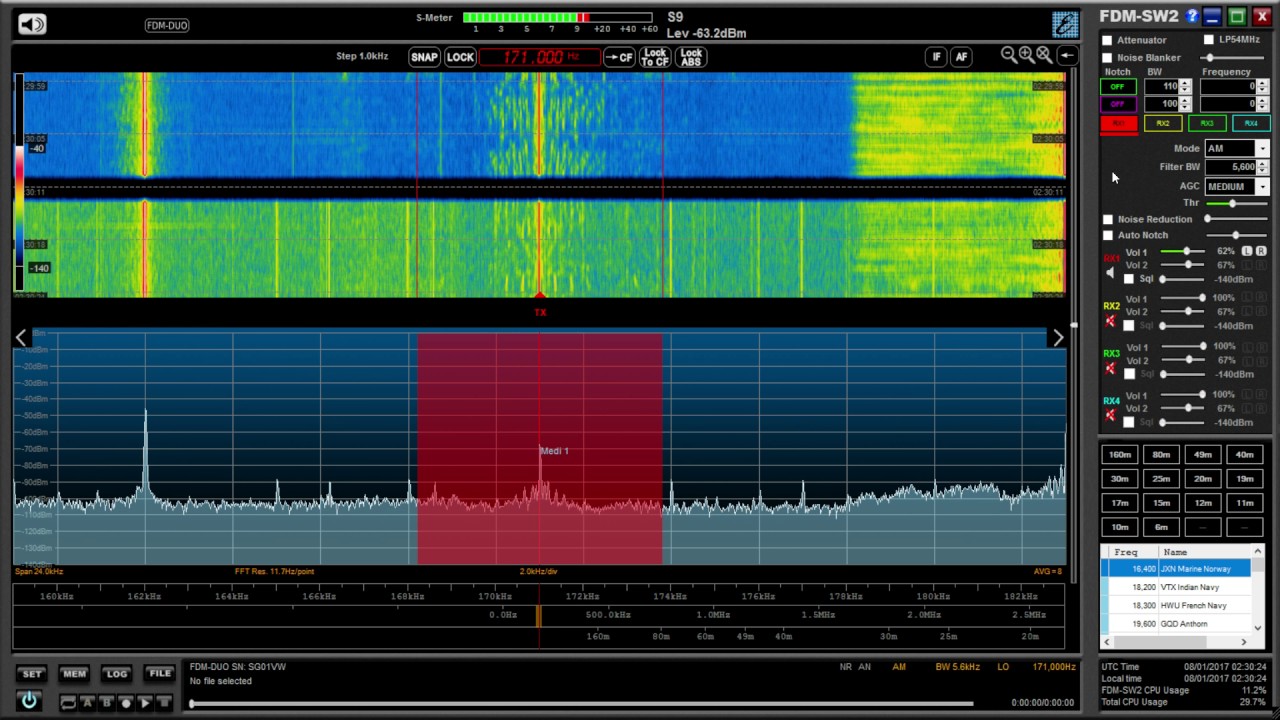
Task: Open the MEM memory menu
Action: tap(74, 674)
